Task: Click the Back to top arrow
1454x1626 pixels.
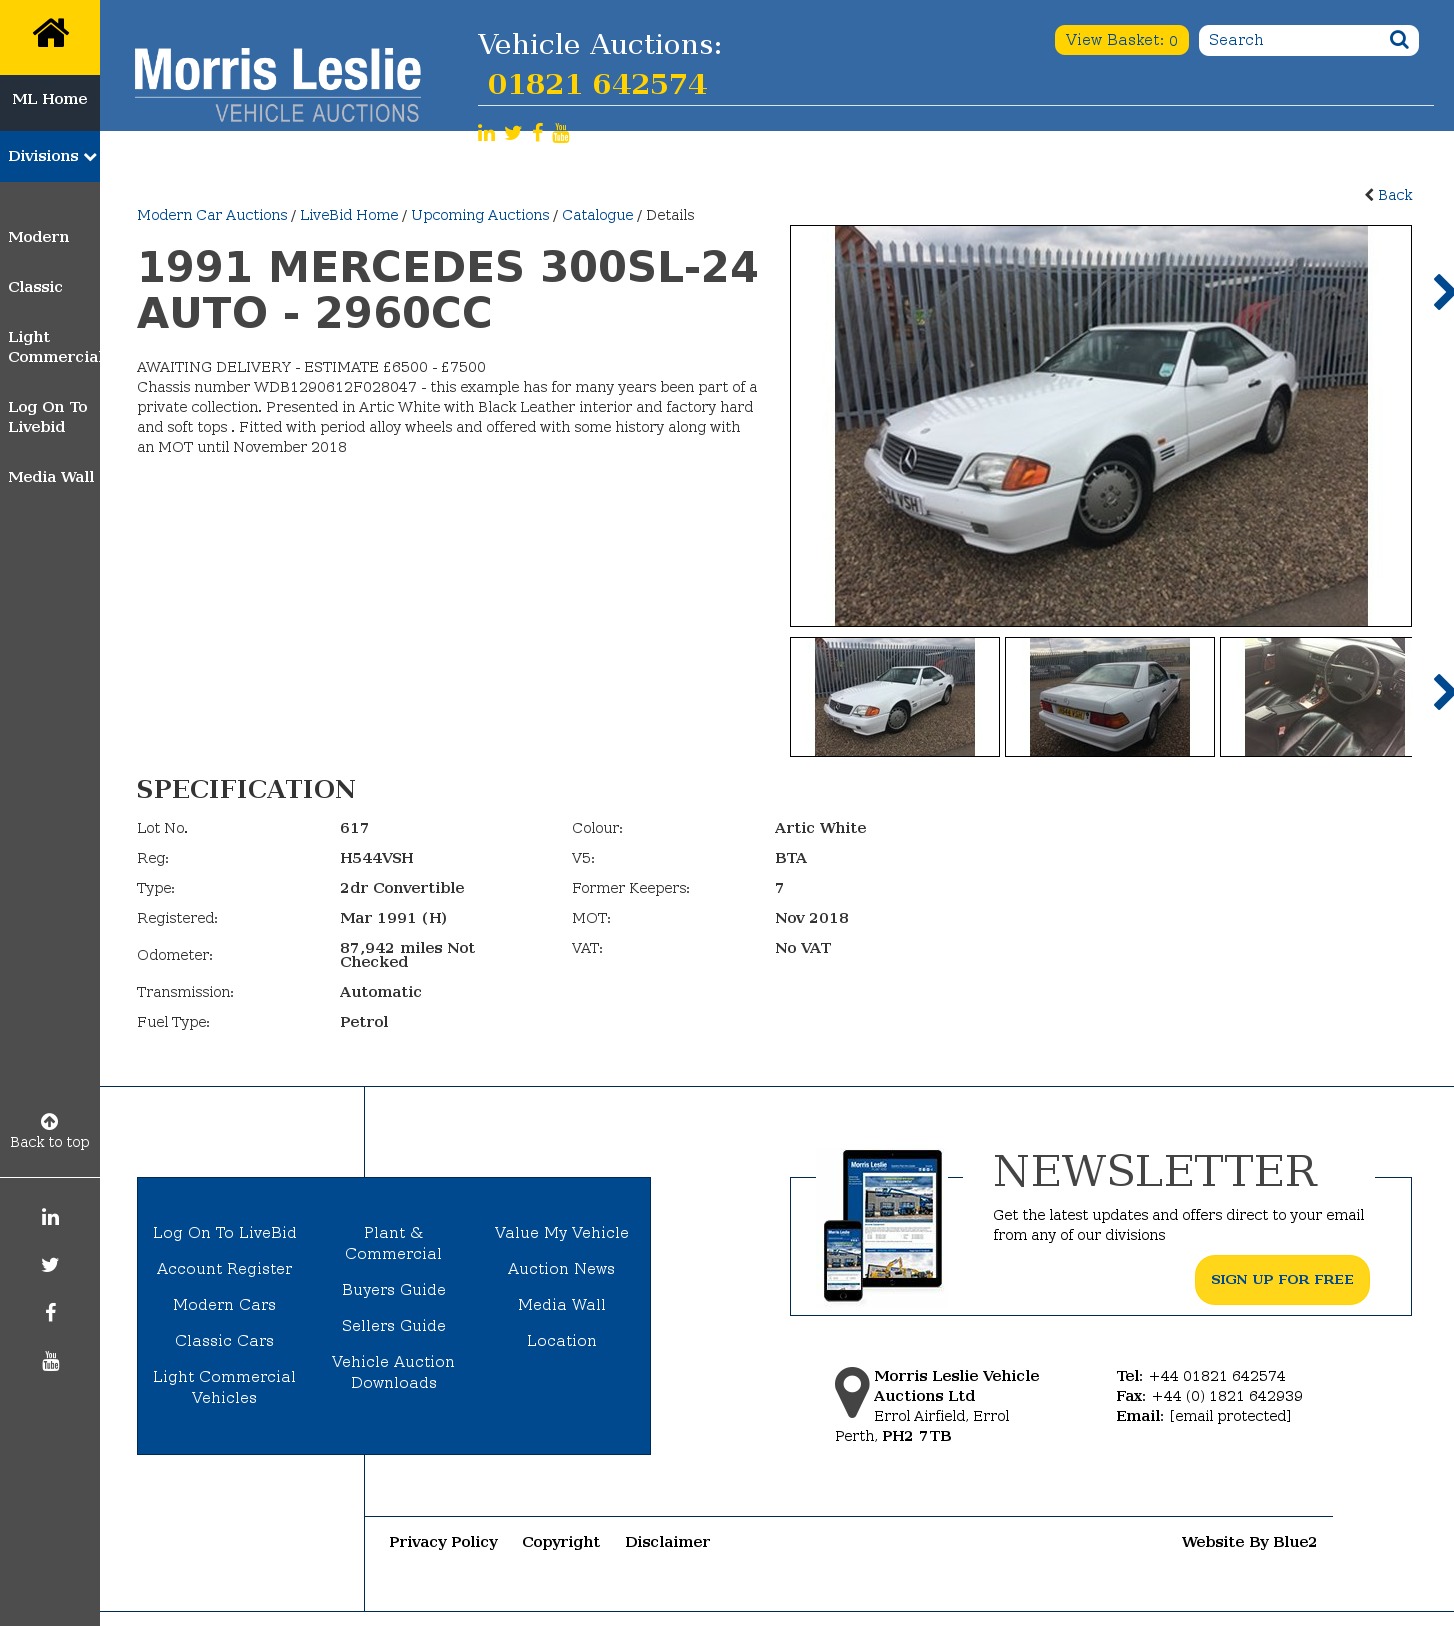Action: tap(49, 1122)
